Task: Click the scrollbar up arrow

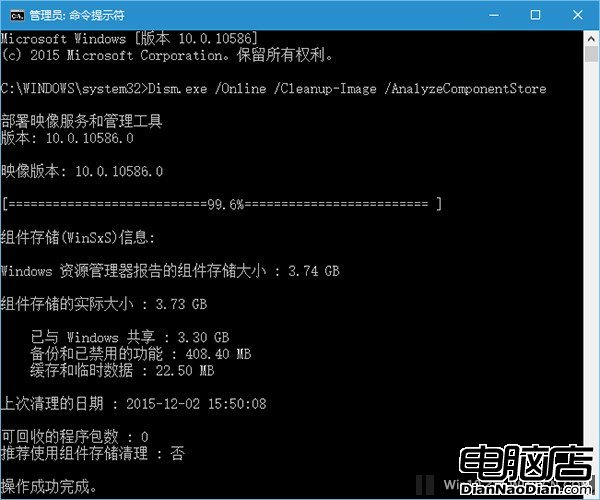Action: point(591,39)
